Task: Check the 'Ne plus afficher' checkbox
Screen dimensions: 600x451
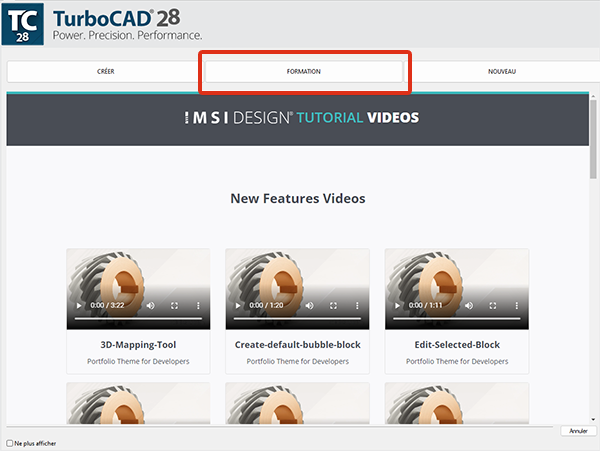Action: tap(10, 443)
